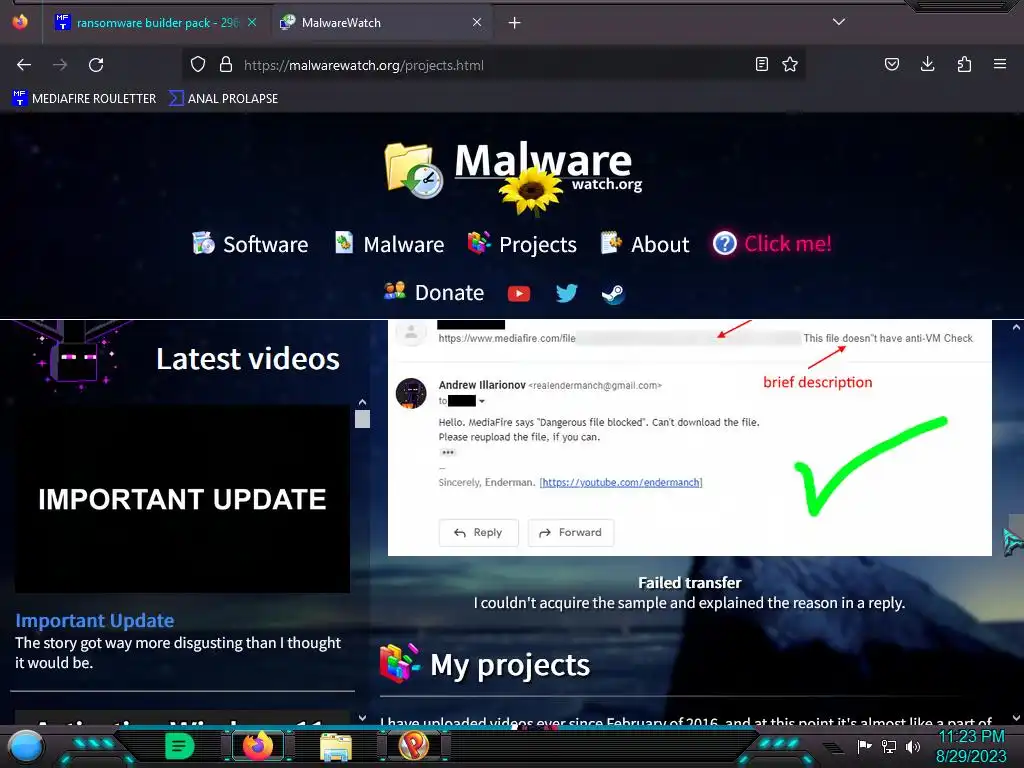Select the MalwareWatch browser tab
This screenshot has width=1024, height=768.
point(382,23)
